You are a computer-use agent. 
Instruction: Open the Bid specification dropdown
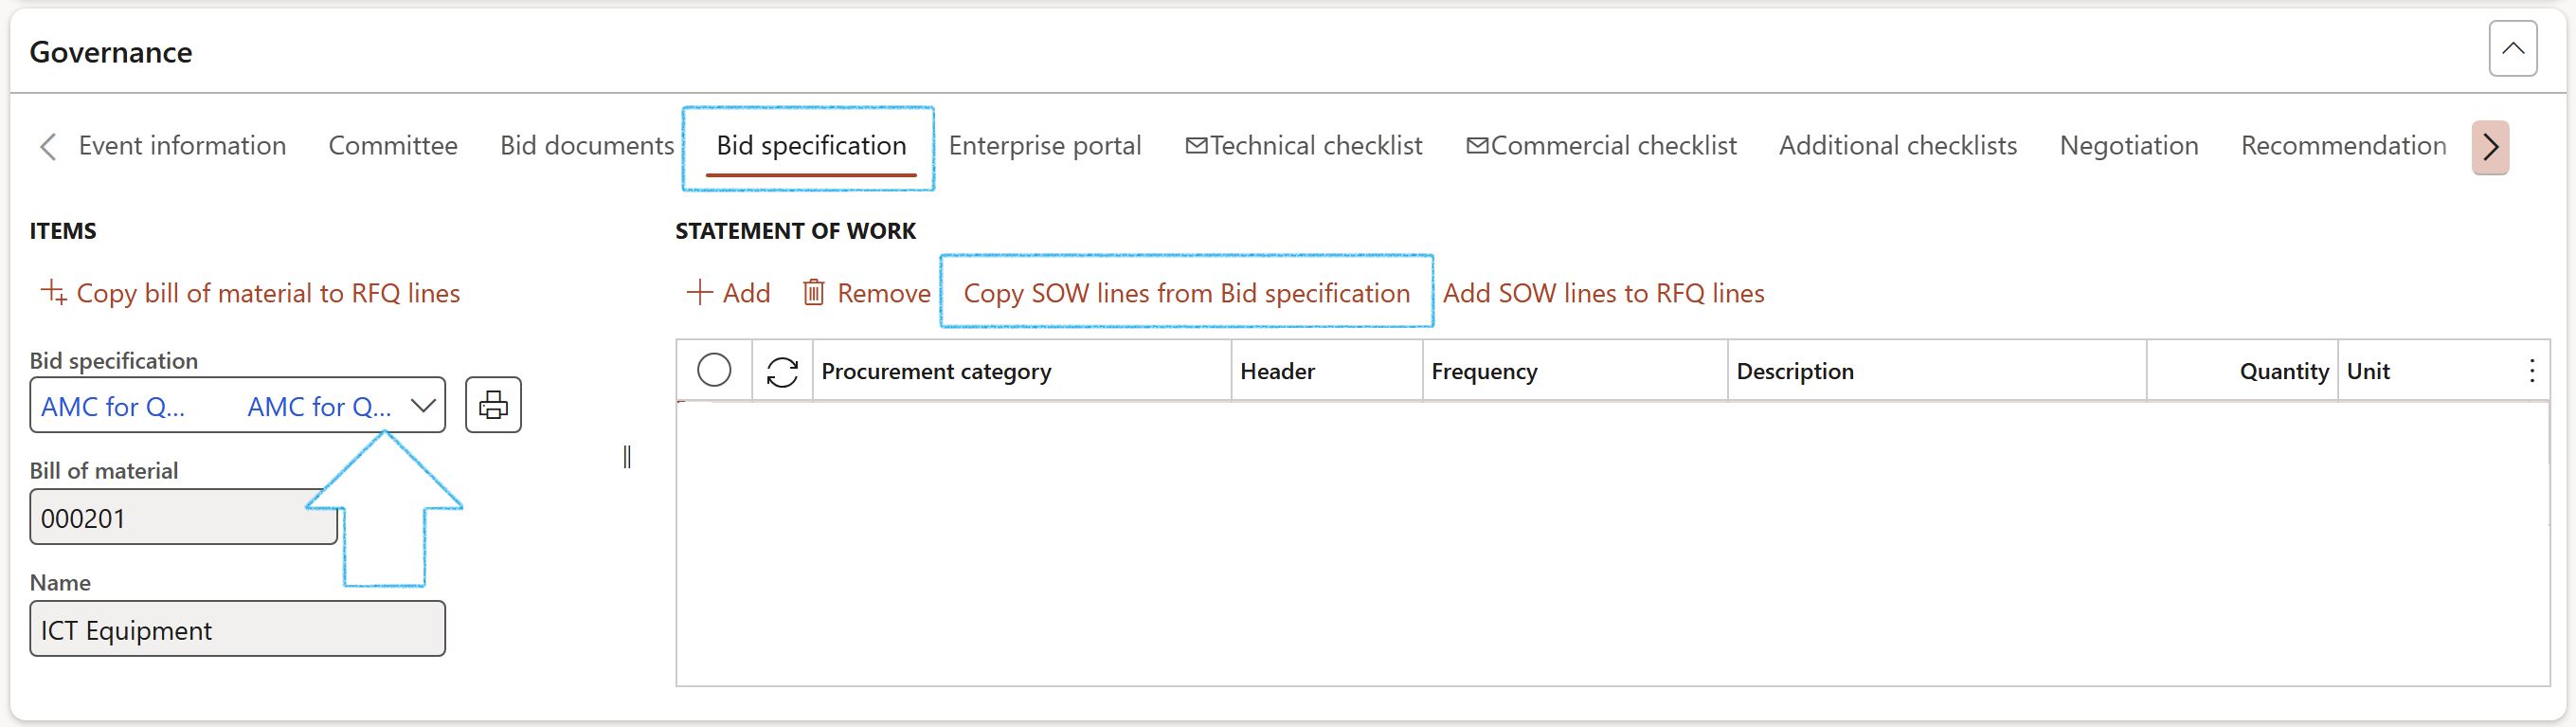423,406
